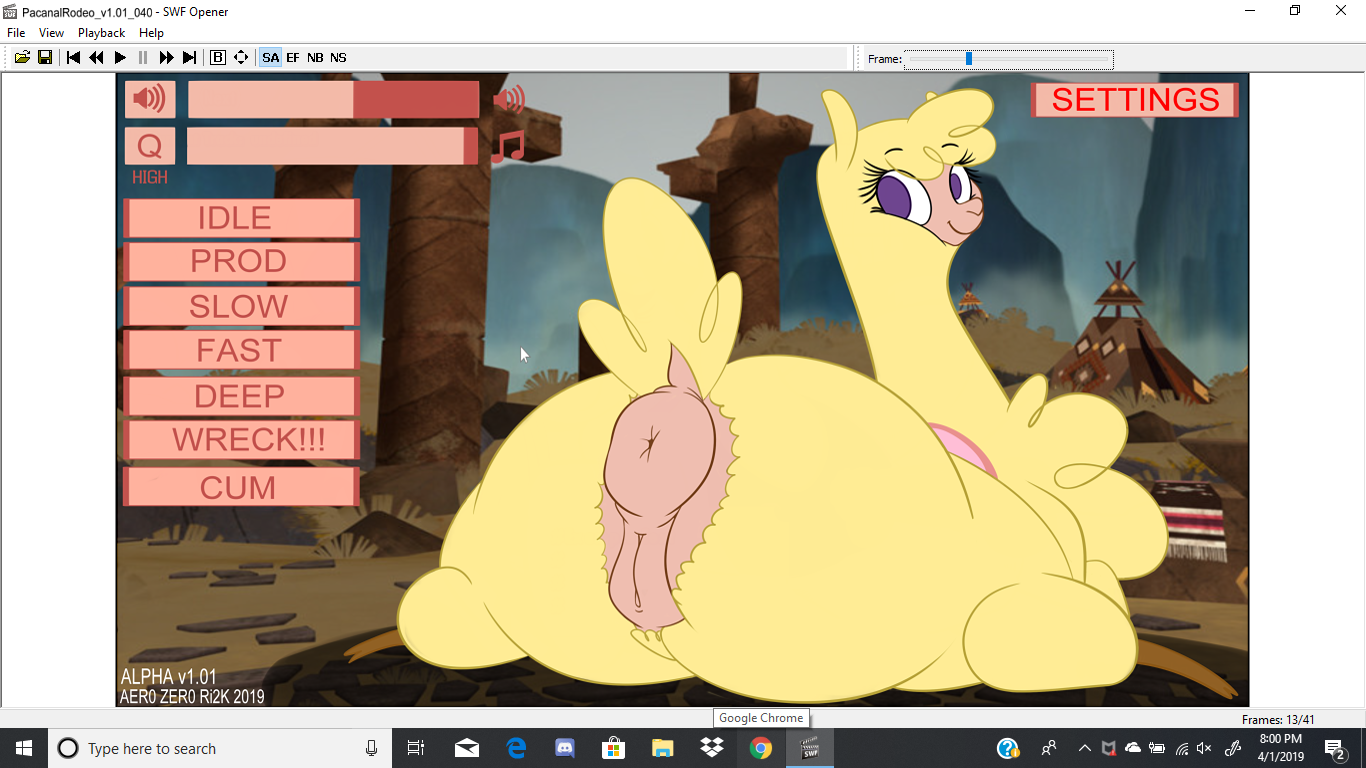Screen dimensions: 1366x768
Task: Step forward with the fast-forward icon
Action: point(166,58)
